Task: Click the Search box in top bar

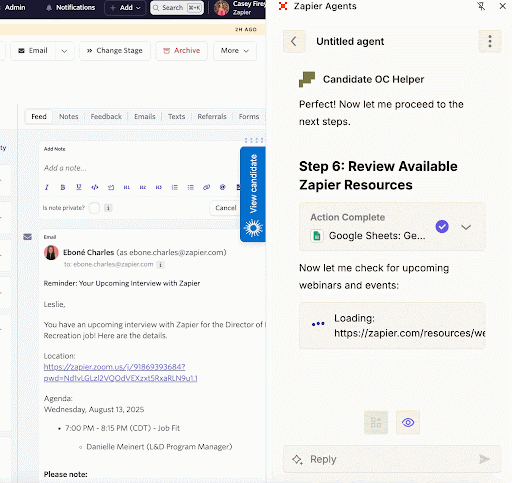Action: point(177,8)
